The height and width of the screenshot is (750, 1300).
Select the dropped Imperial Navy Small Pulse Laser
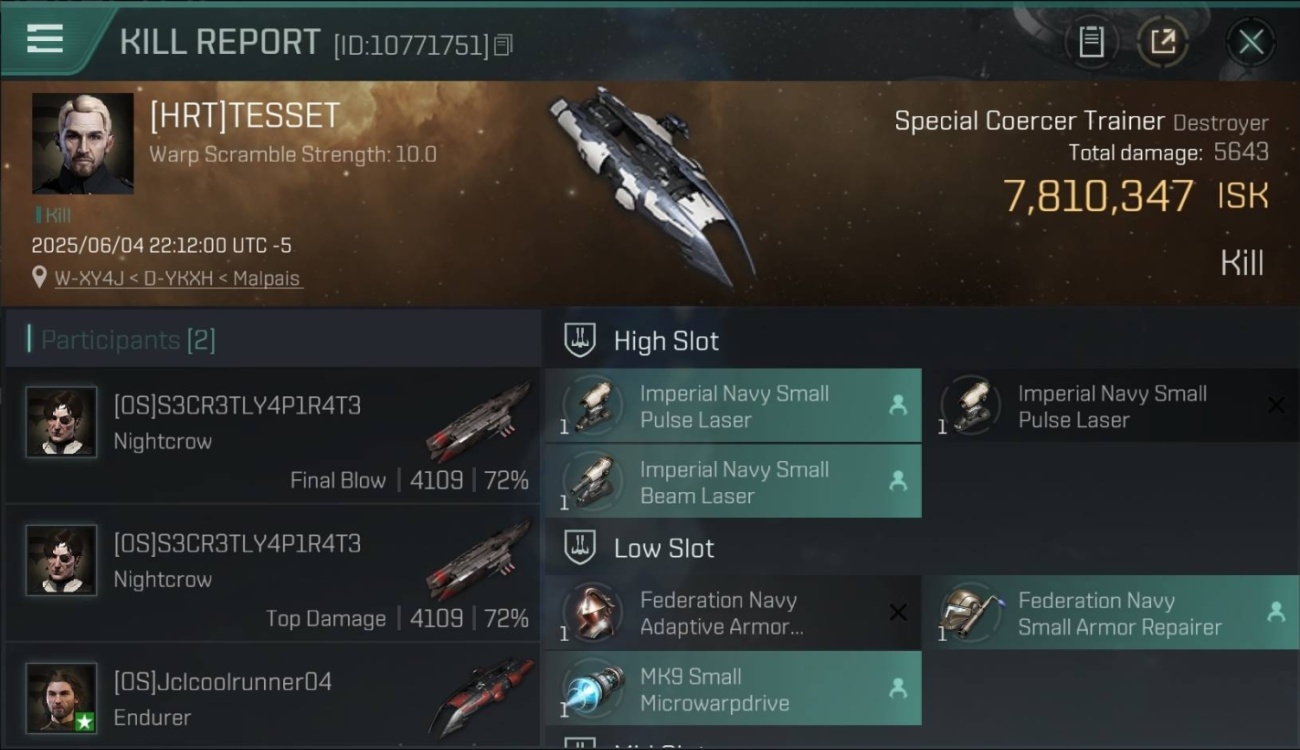click(x=733, y=406)
